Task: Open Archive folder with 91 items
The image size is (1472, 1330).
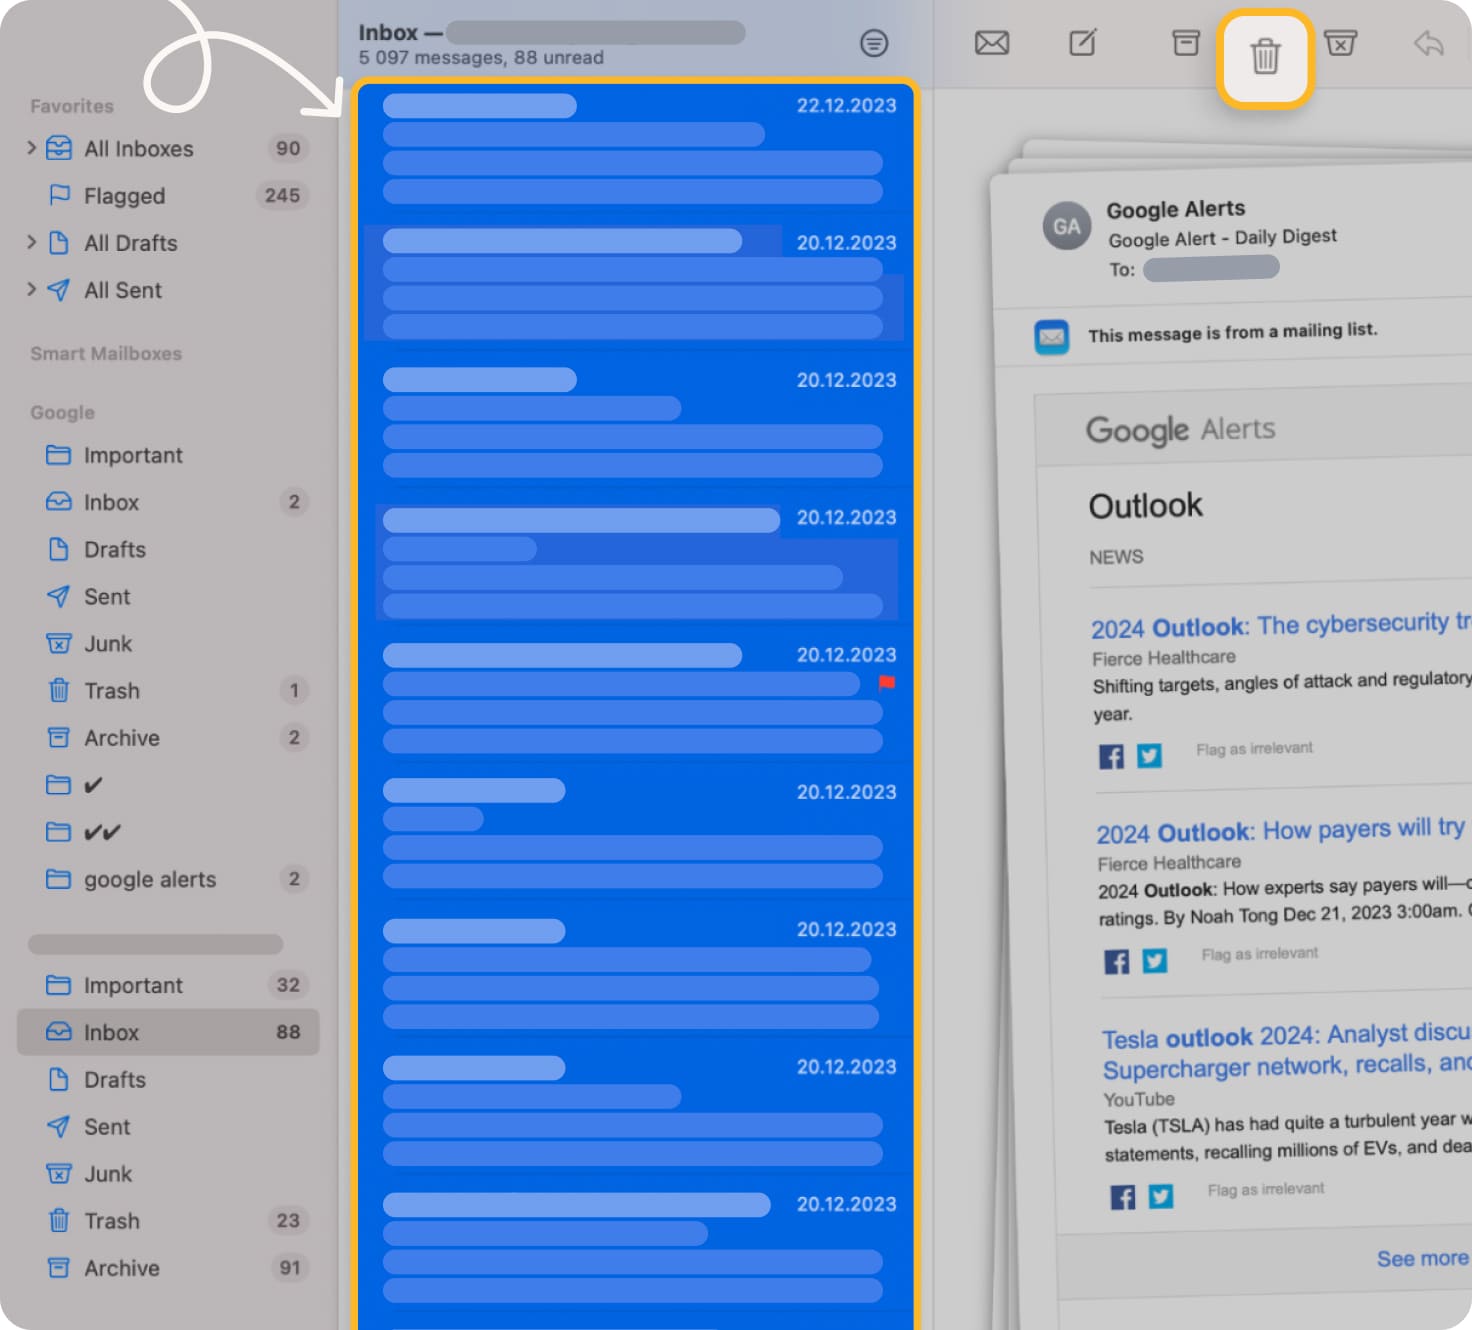Action: coord(121,1268)
